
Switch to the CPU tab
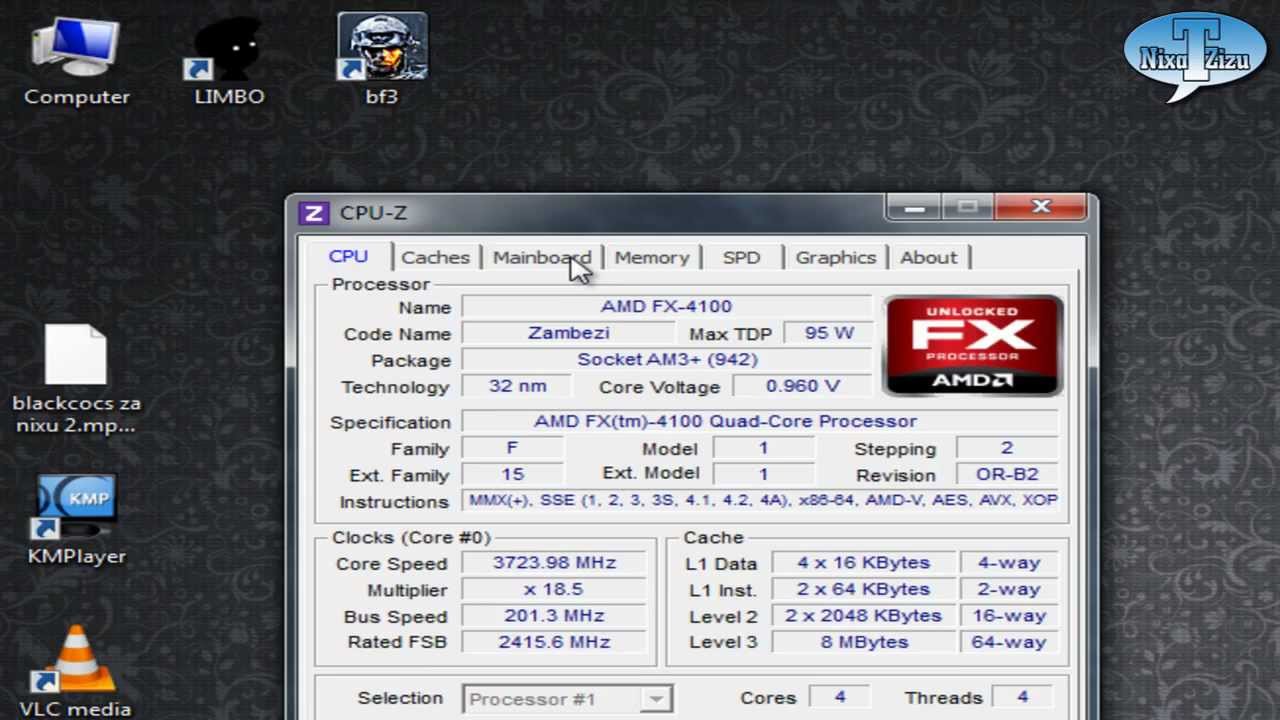(x=348, y=257)
